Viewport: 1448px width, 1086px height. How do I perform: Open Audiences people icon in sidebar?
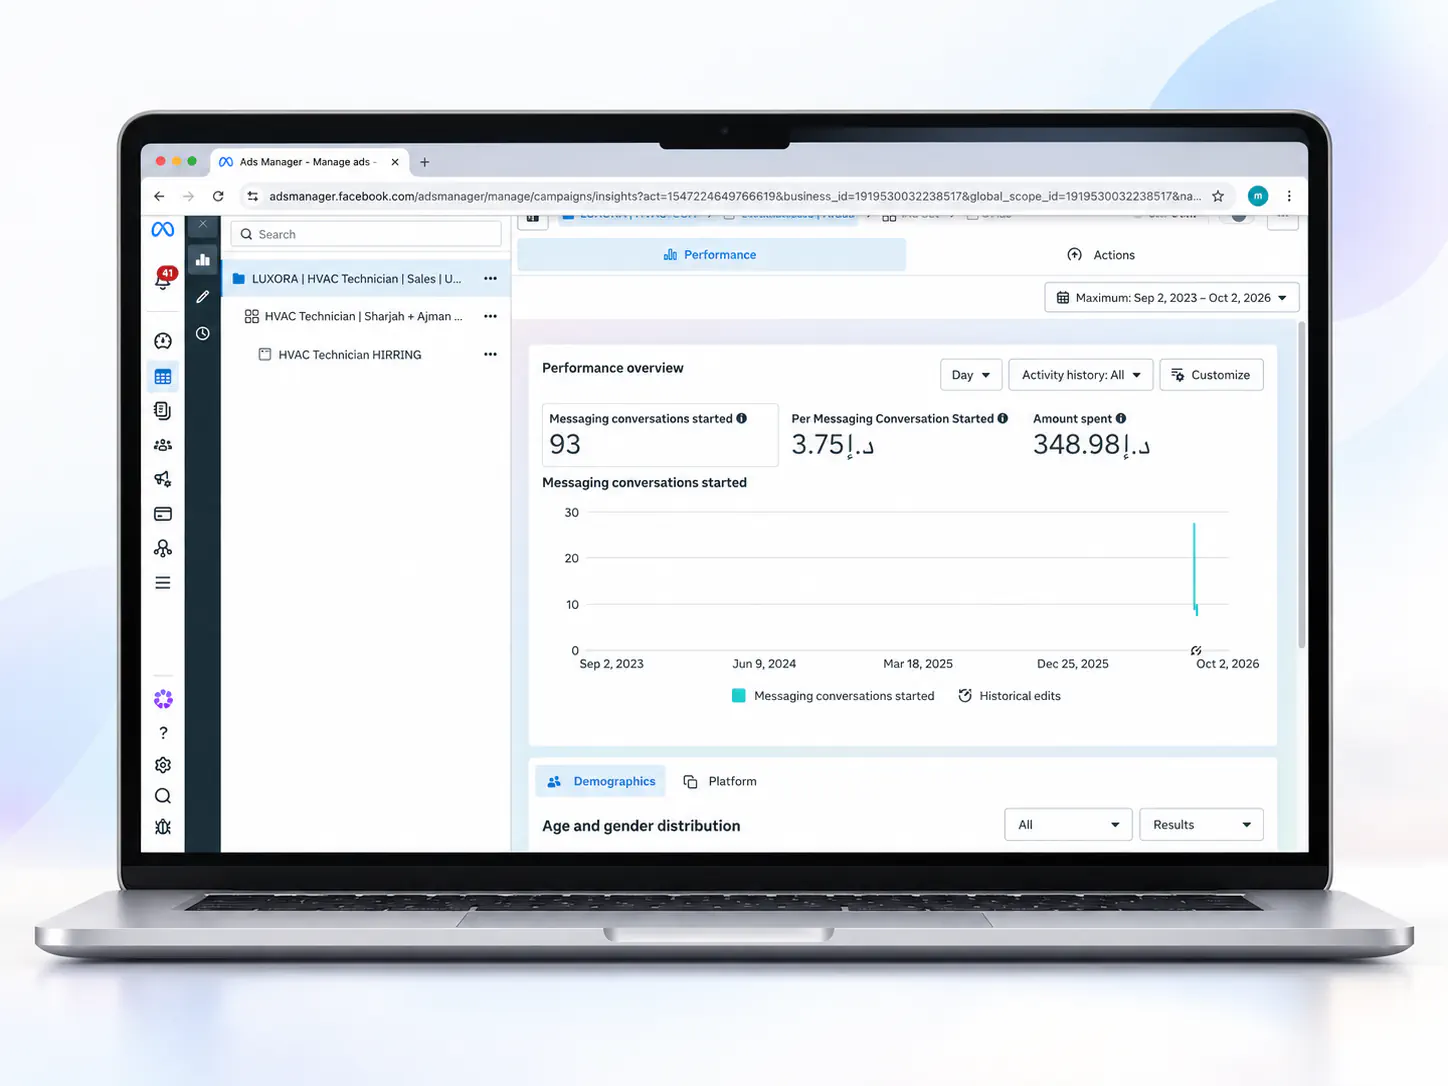pyautogui.click(x=163, y=445)
